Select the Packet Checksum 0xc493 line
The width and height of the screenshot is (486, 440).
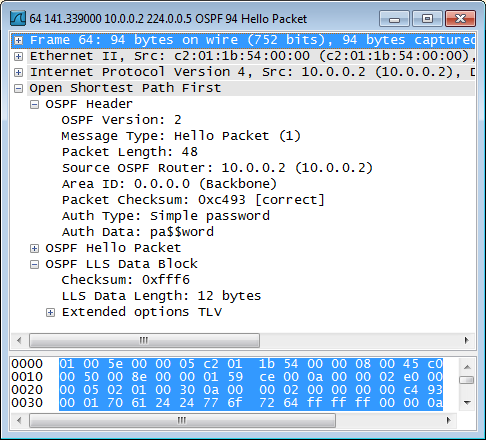[193, 200]
